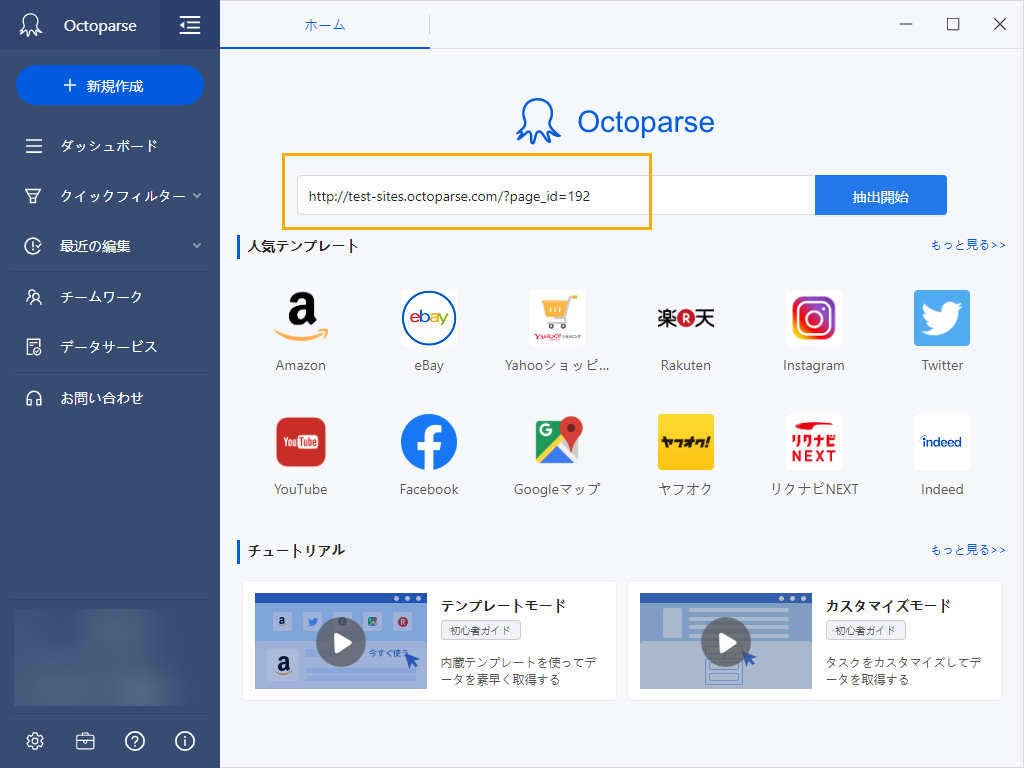This screenshot has width=1024, height=768.
Task: Click the briefcase toolbox icon
Action: point(85,741)
